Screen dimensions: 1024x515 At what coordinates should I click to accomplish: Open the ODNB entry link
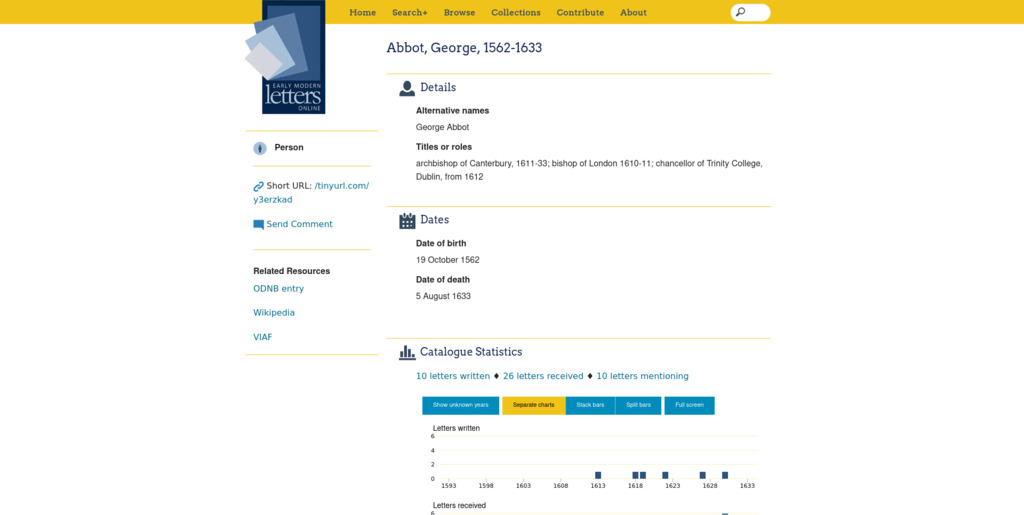(278, 289)
